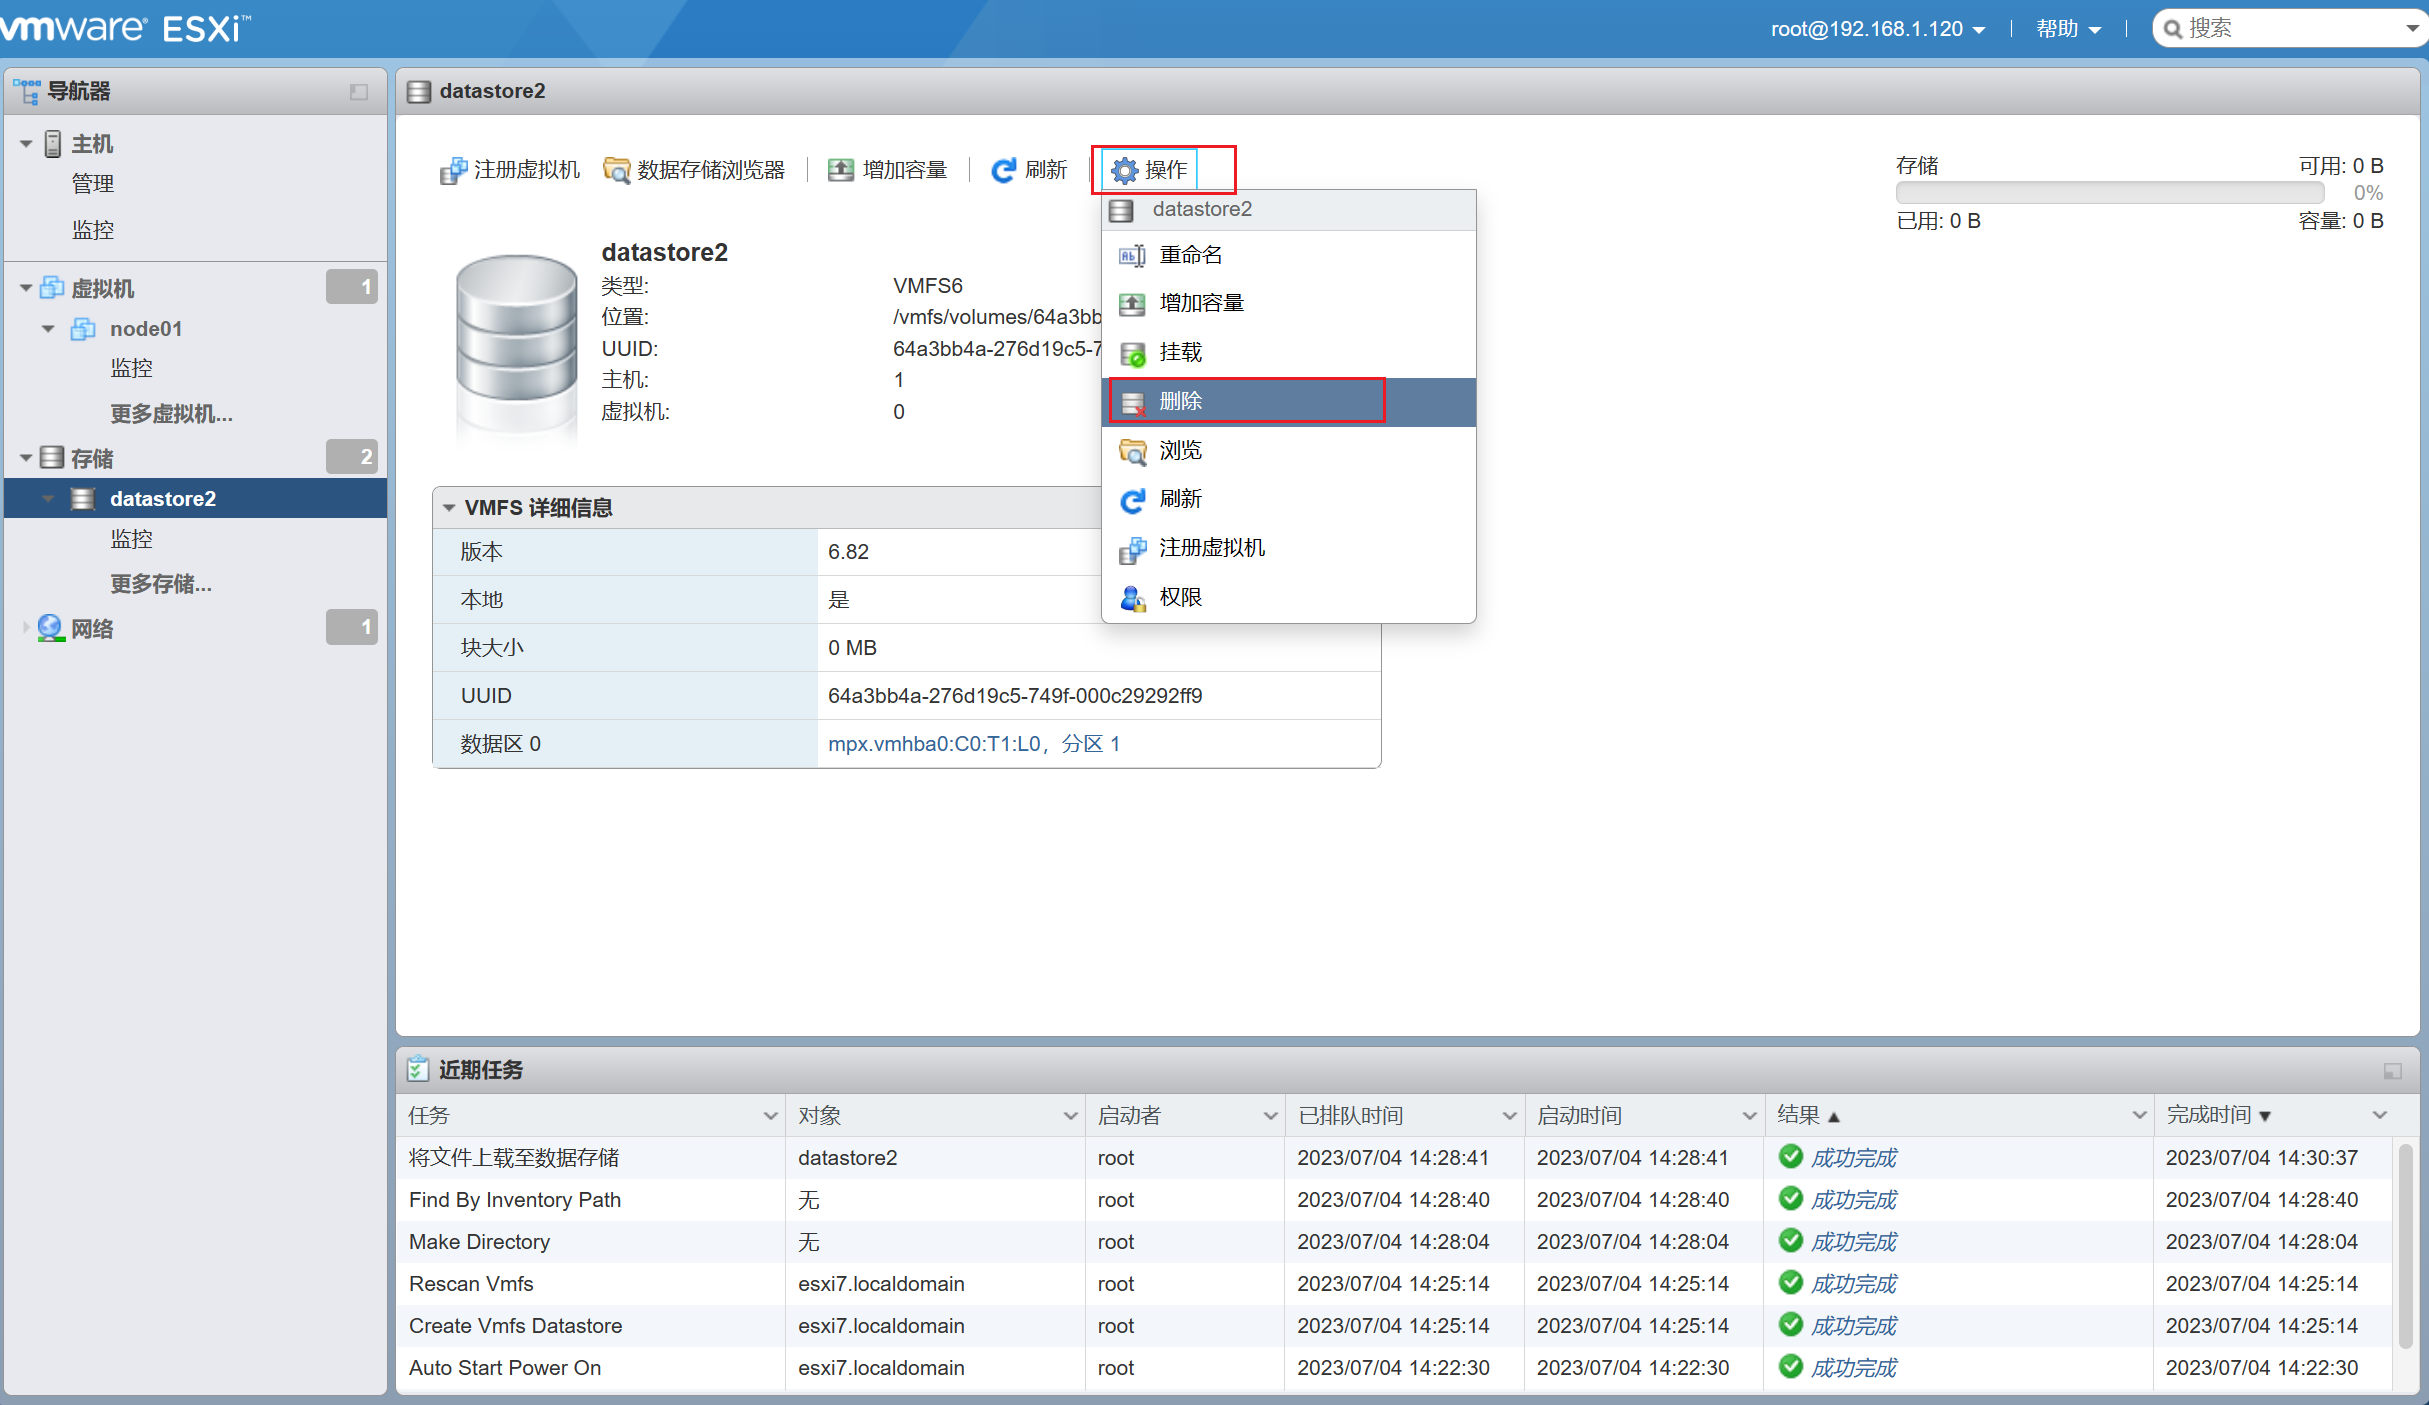Collapse the VMFS 详细信息 section
Image resolution: width=2429 pixels, height=1405 pixels.
click(449, 508)
